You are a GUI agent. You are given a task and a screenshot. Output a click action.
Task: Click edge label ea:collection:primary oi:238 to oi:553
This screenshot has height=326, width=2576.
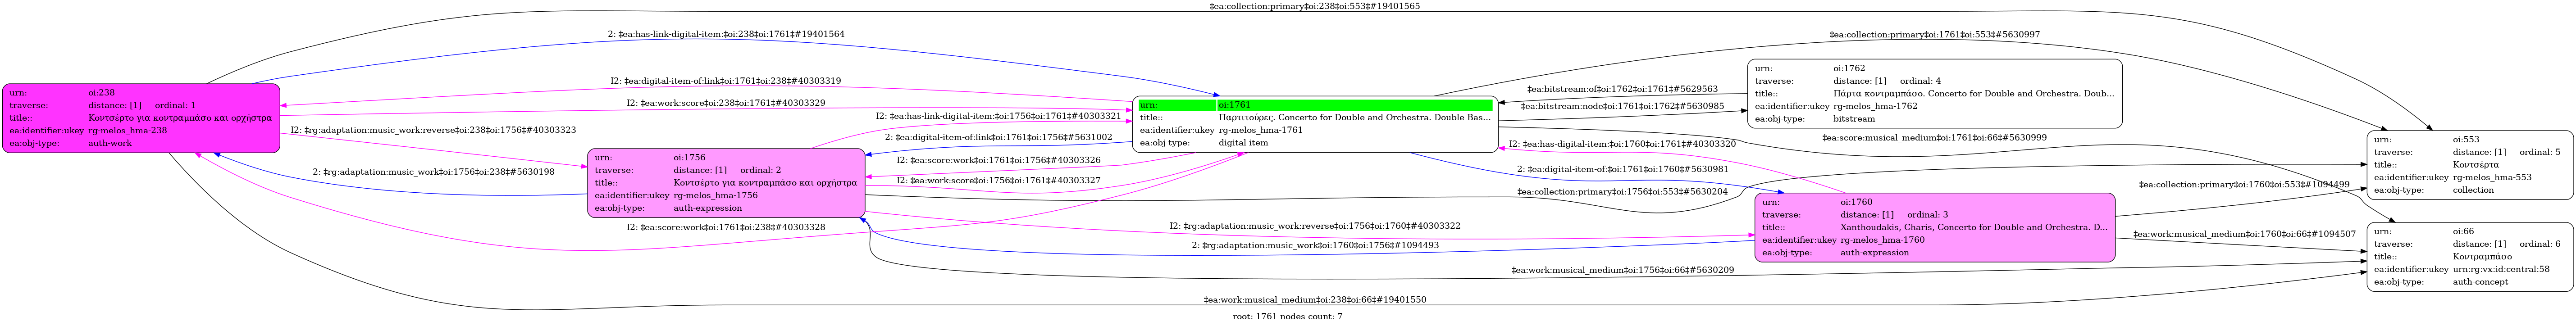coord(1314,6)
